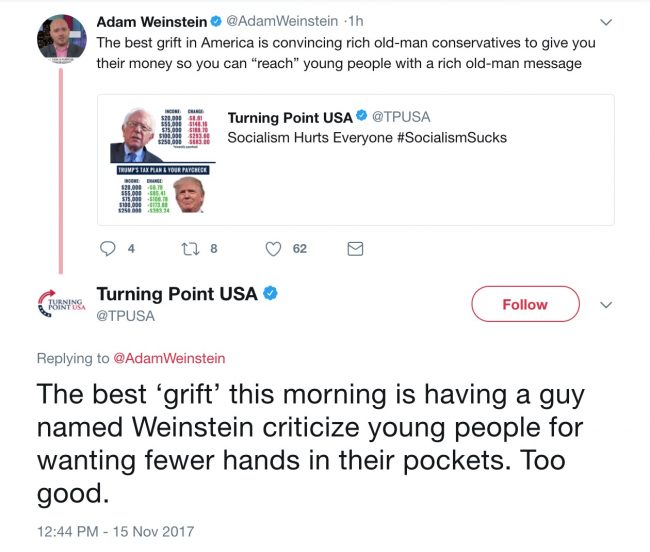This screenshot has width=650, height=552.
Task: Click the @TPUSA handle under the reply name
Action: 125,316
